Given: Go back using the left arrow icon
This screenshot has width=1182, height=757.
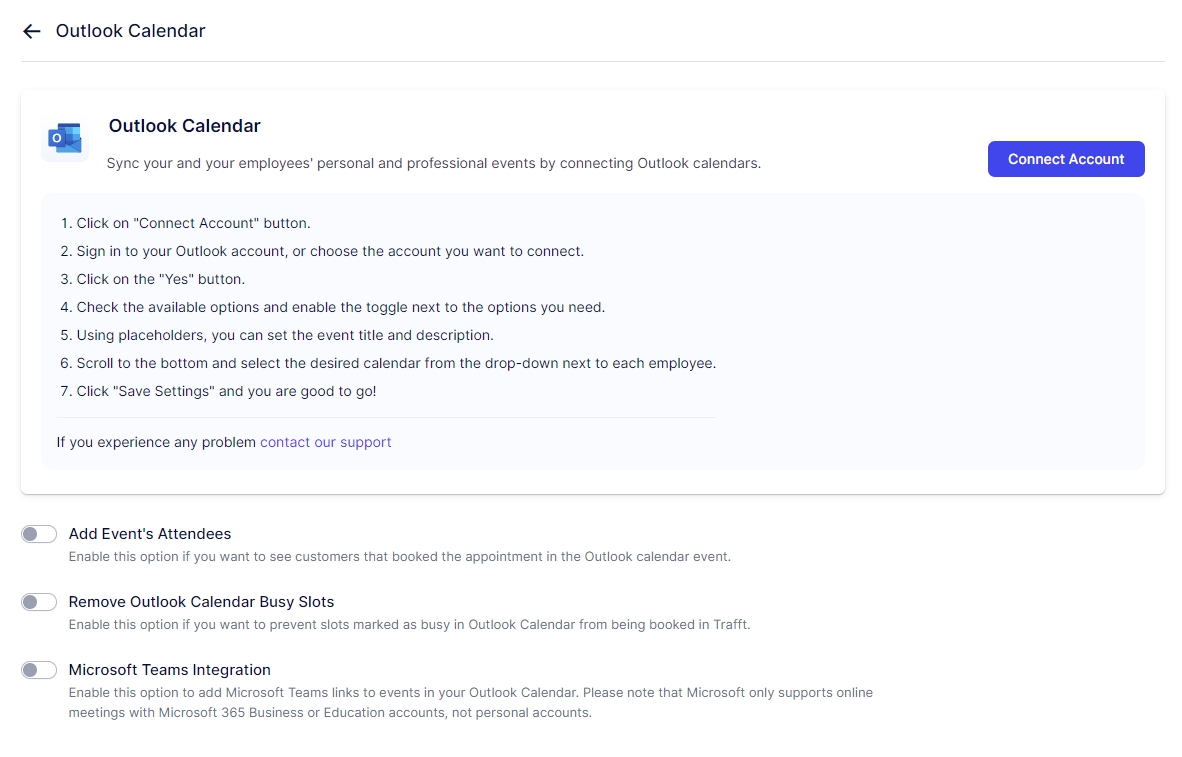Looking at the screenshot, I should [x=32, y=31].
